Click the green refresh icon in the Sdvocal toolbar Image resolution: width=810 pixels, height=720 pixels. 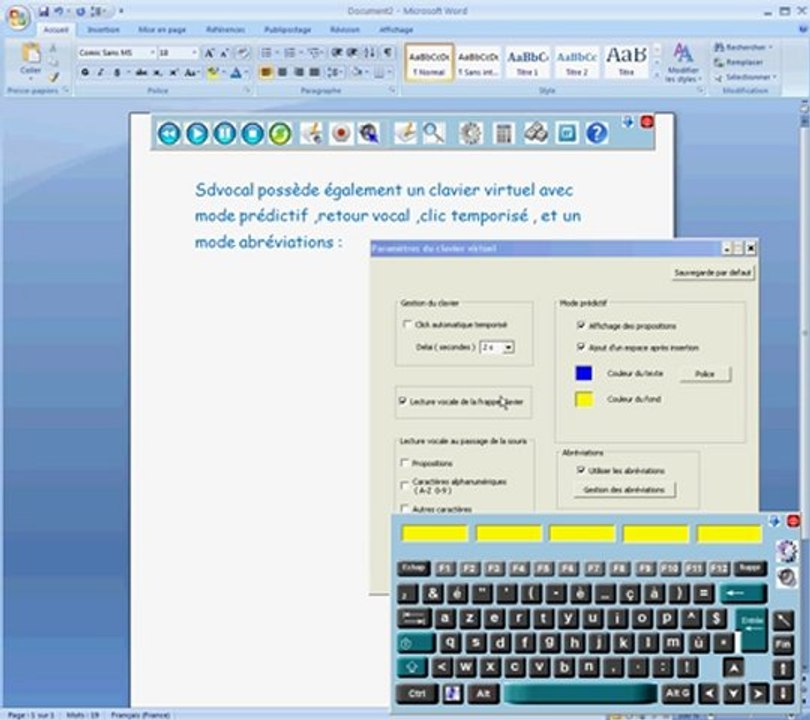click(280, 133)
